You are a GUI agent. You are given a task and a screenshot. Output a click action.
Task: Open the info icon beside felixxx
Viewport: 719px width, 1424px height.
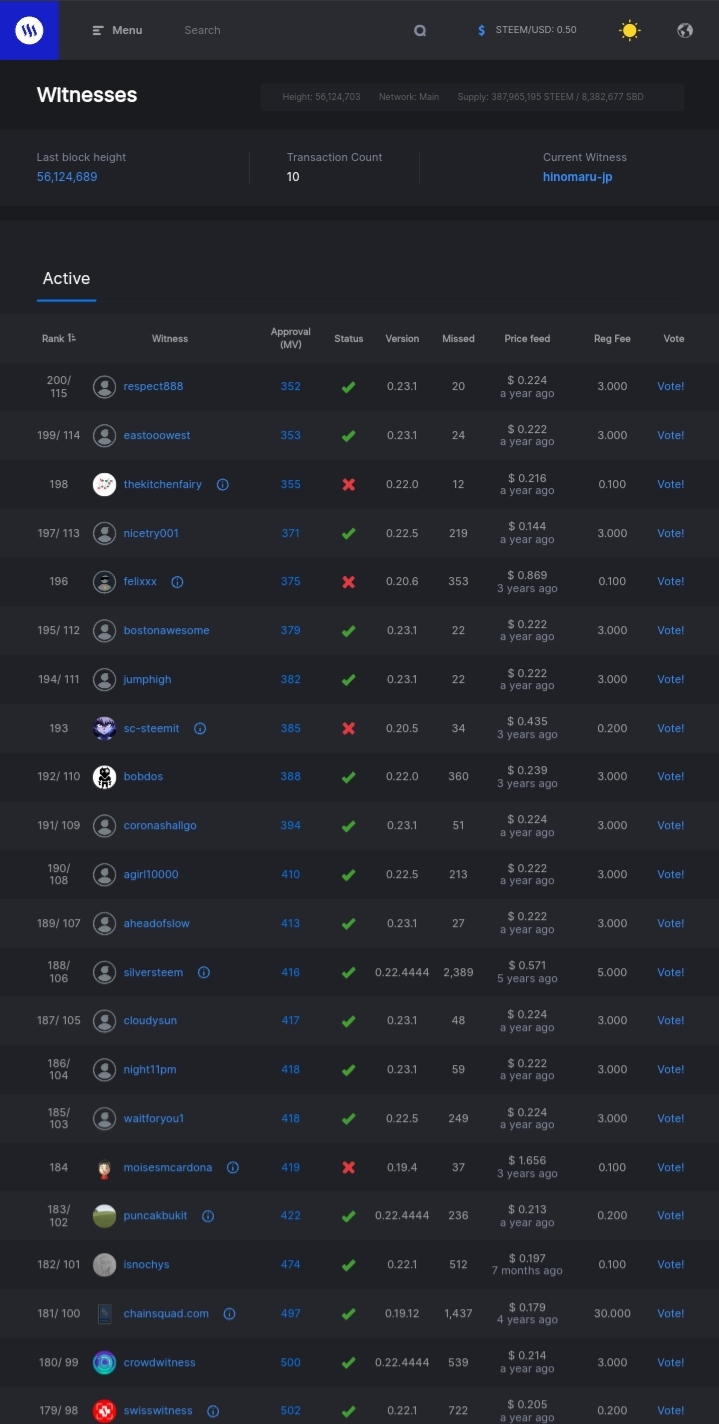click(177, 582)
